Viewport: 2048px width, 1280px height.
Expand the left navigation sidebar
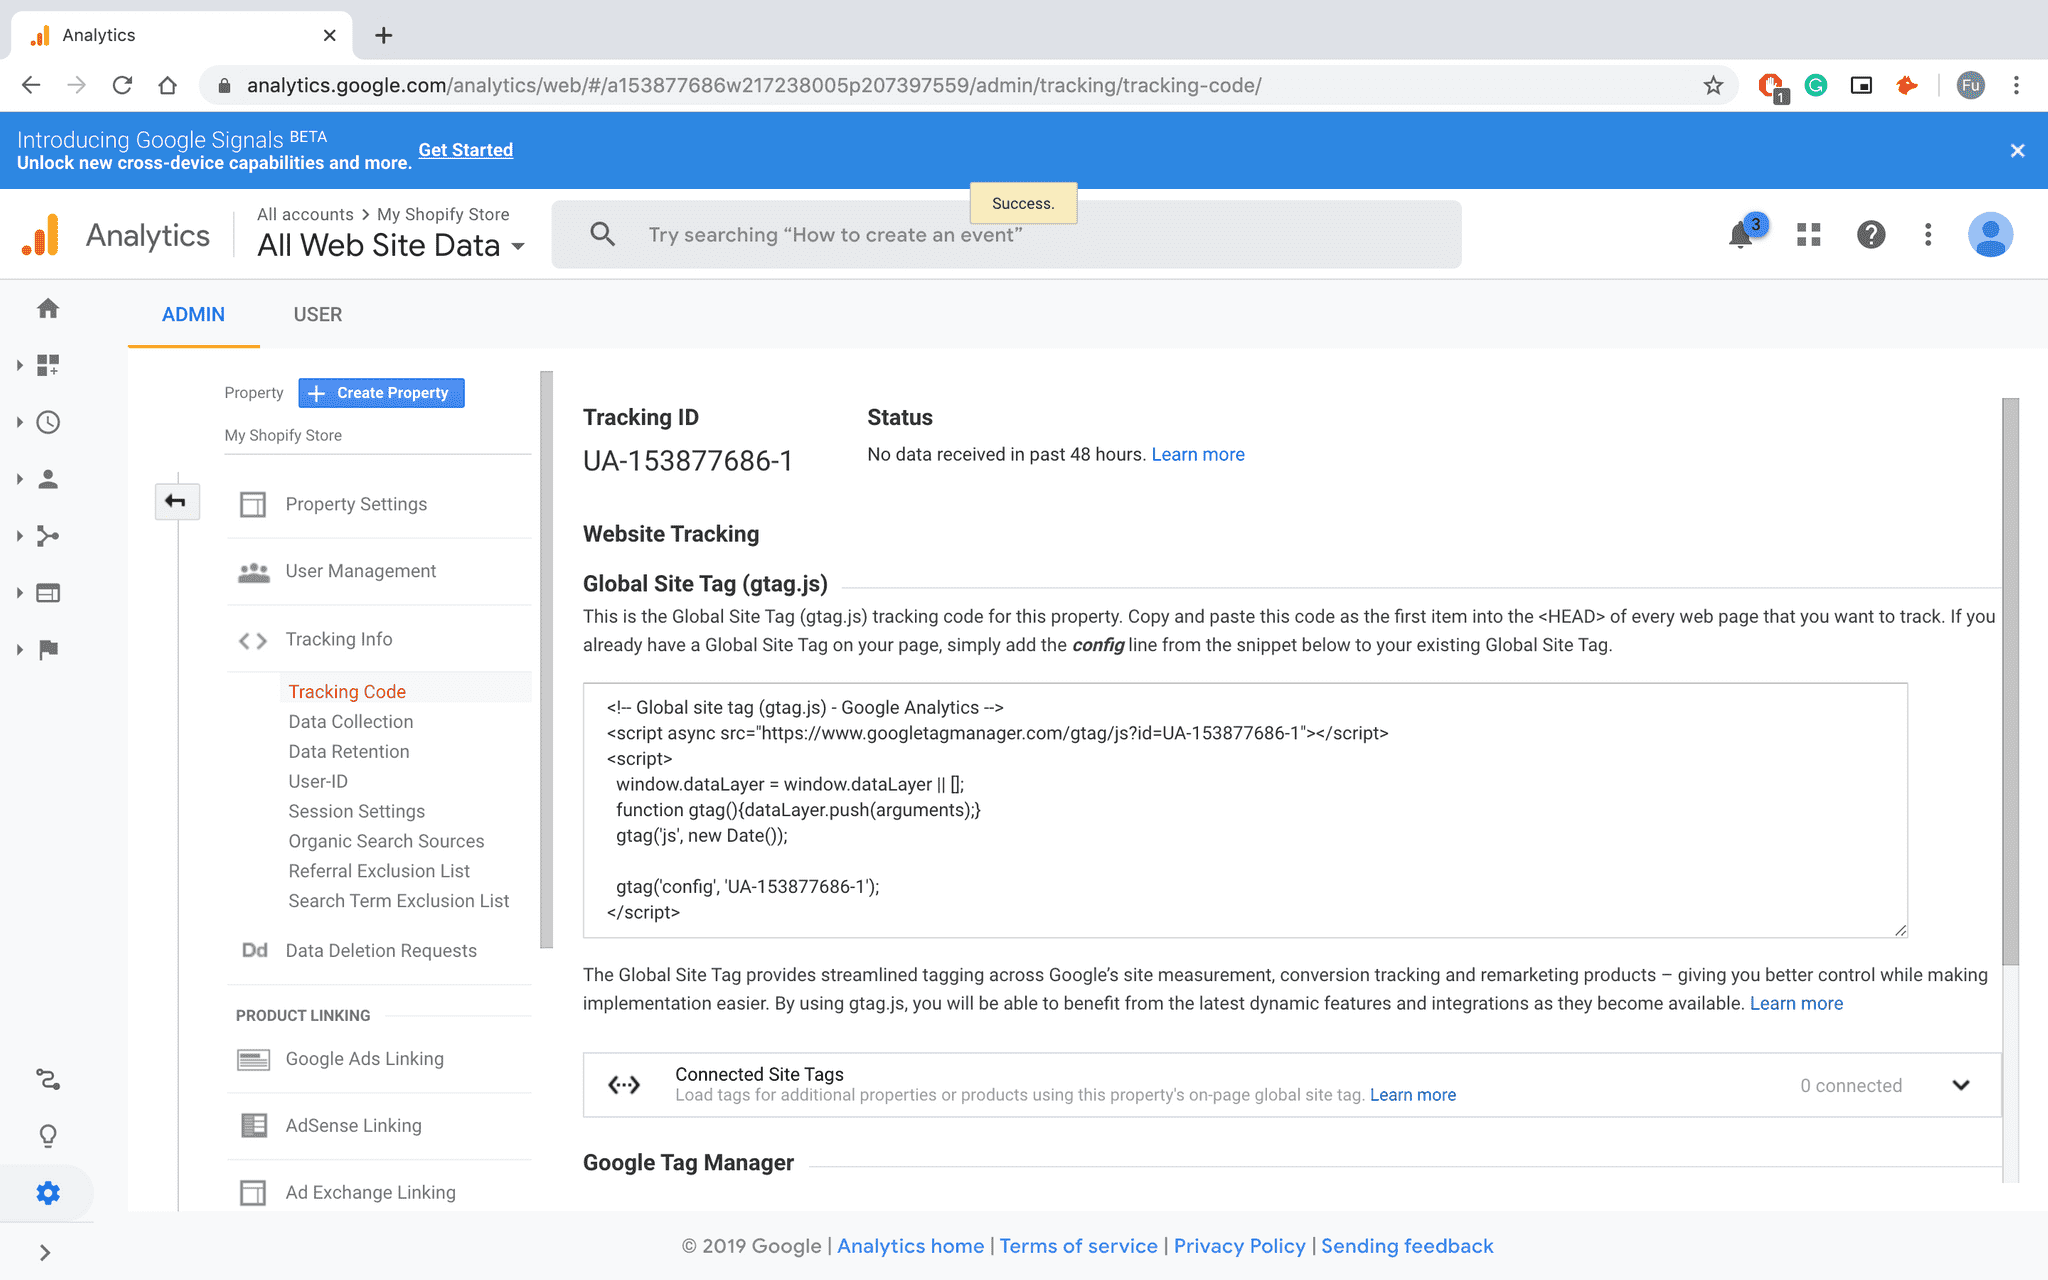[45, 1252]
